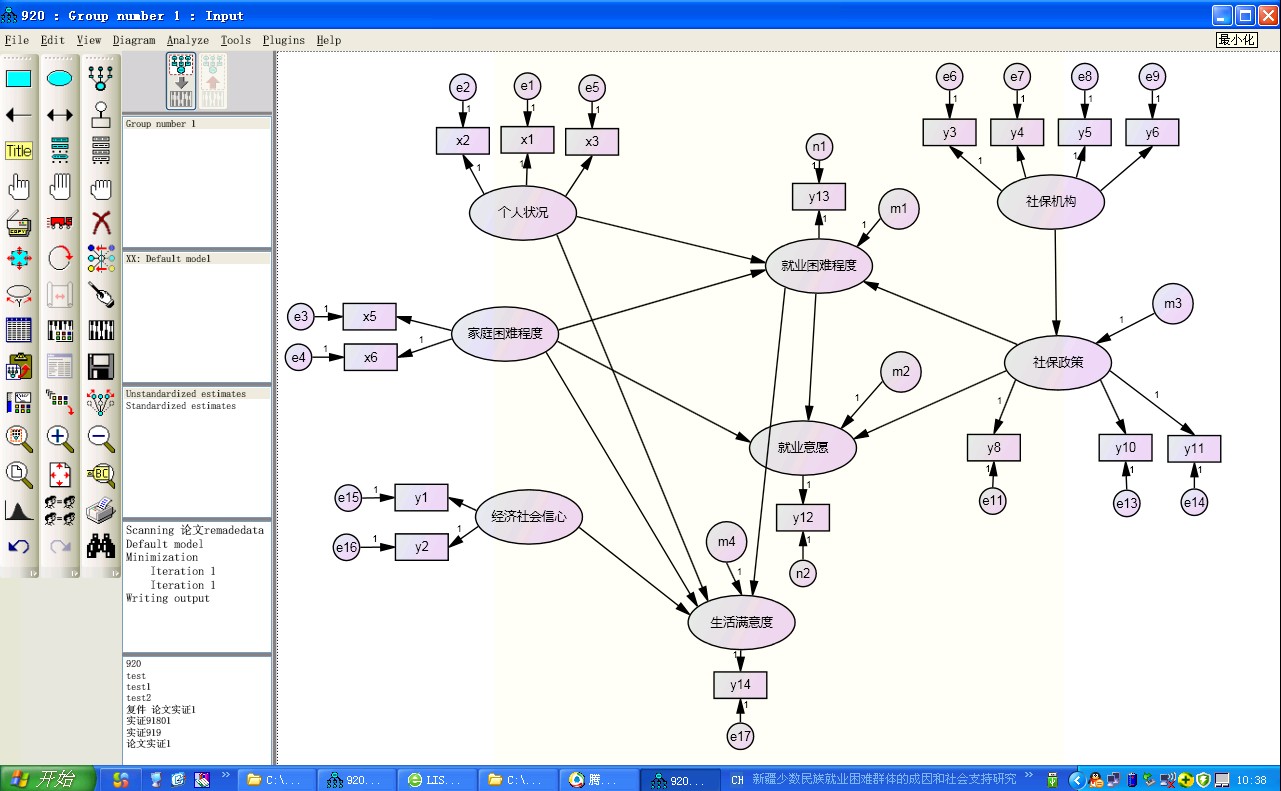Open the Edit menu
1281x791 pixels.
coord(53,40)
